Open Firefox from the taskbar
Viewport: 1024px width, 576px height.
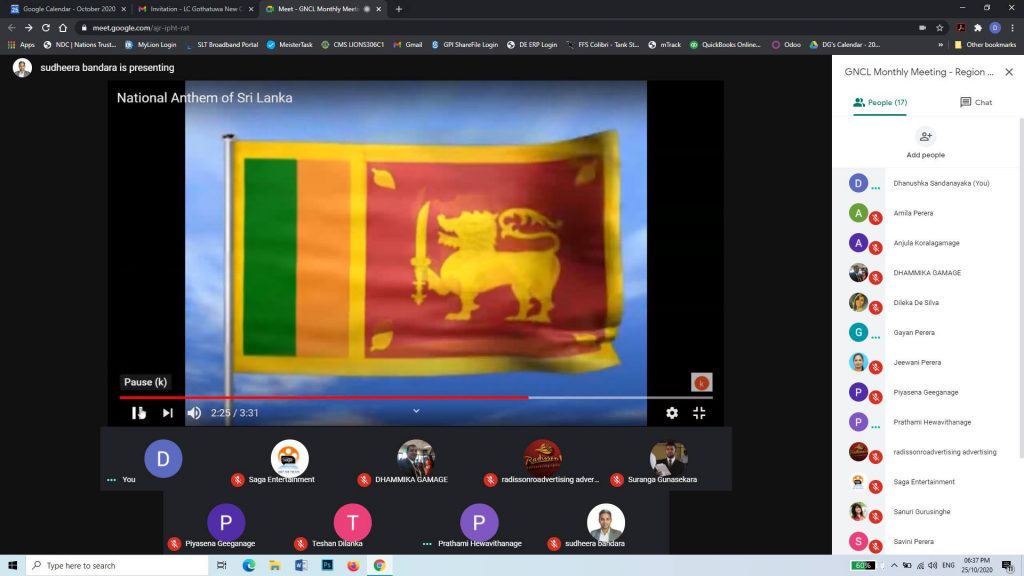pyautogui.click(x=353, y=566)
